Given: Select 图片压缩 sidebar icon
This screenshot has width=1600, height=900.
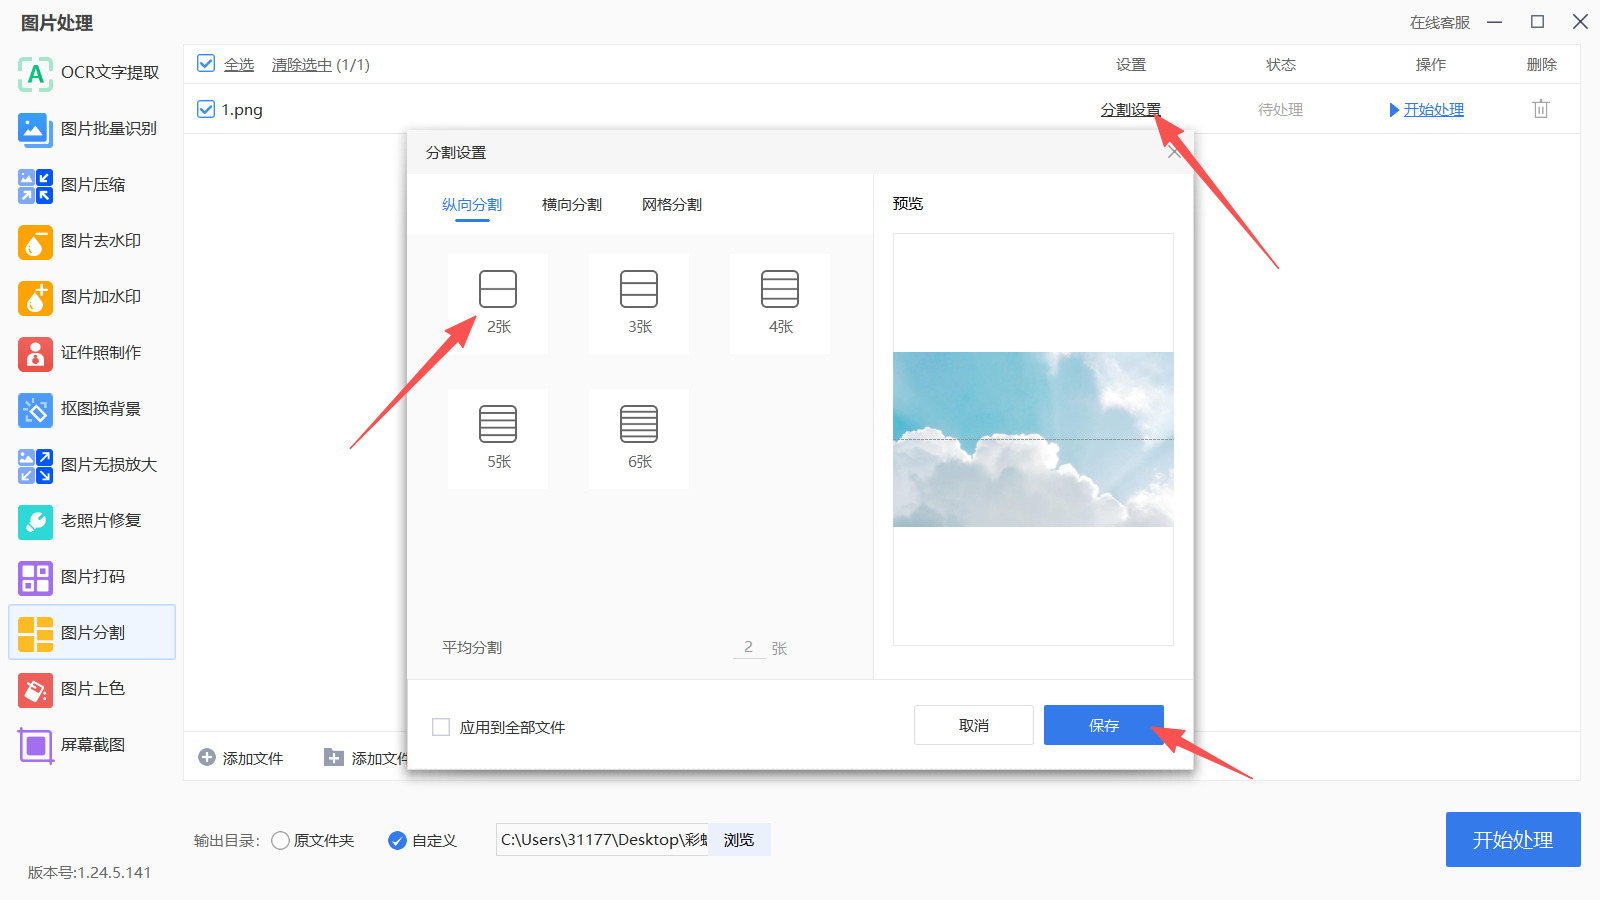Looking at the screenshot, I should (x=35, y=186).
